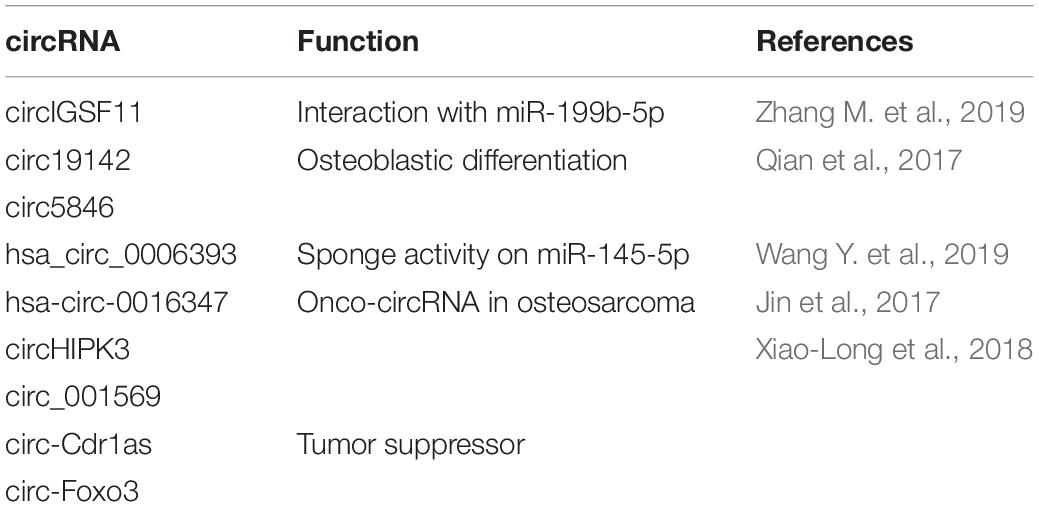Select the circ-Cdr1as entry

point(78,445)
